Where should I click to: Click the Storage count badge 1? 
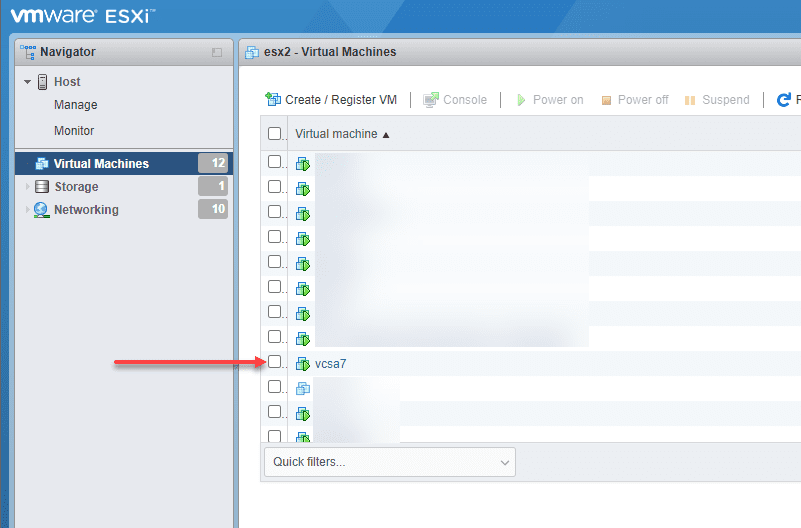click(213, 186)
